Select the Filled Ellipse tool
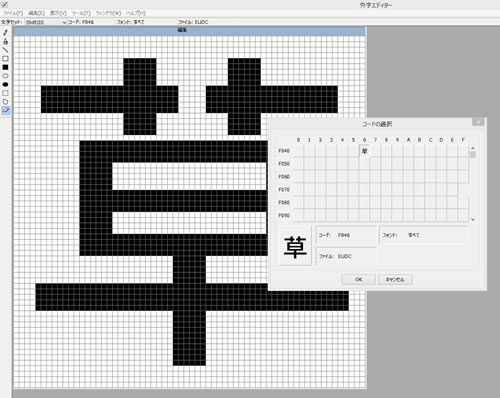The image size is (500, 398). pos(5,84)
